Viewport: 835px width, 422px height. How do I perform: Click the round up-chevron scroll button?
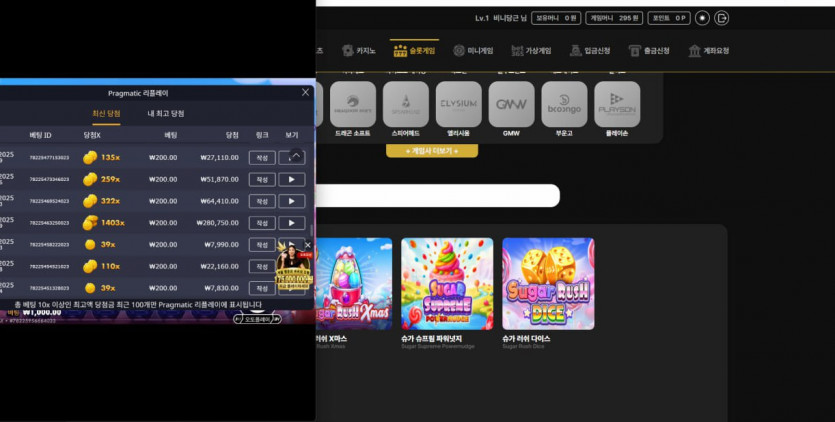coord(297,156)
